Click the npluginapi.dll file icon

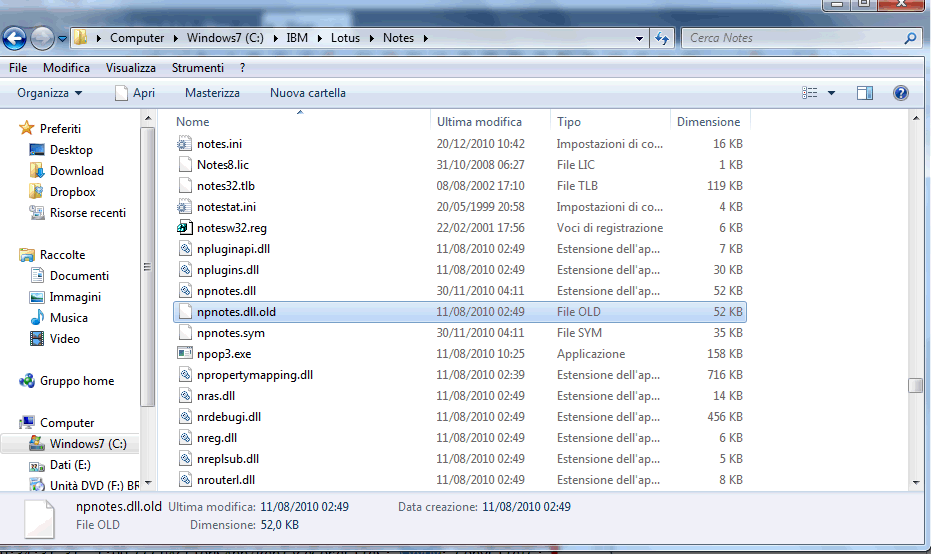(x=185, y=249)
